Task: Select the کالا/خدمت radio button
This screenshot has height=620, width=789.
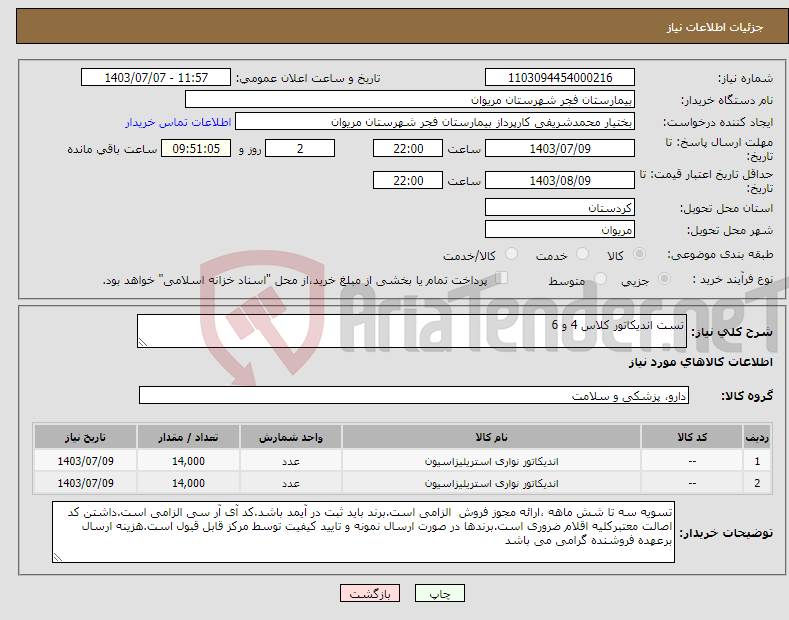Action: click(x=511, y=254)
